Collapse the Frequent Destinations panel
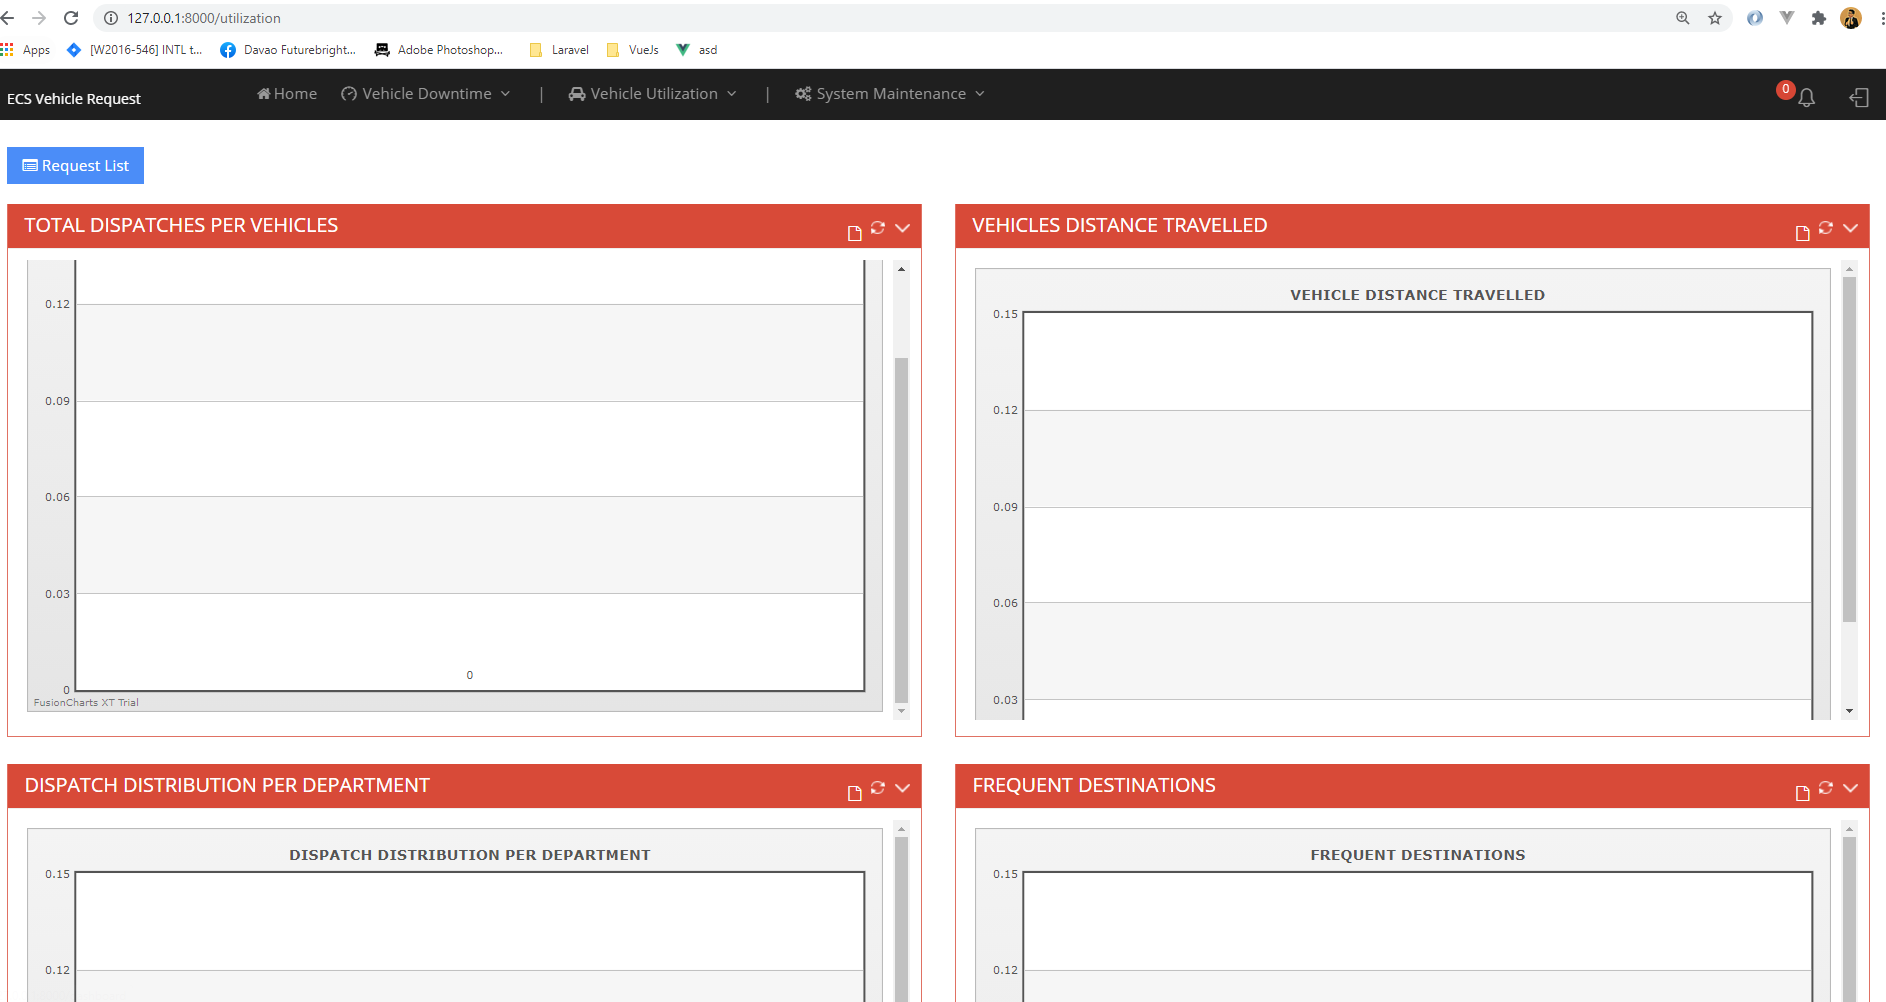Image resolution: width=1886 pixels, height=1002 pixels. pyautogui.click(x=1851, y=788)
